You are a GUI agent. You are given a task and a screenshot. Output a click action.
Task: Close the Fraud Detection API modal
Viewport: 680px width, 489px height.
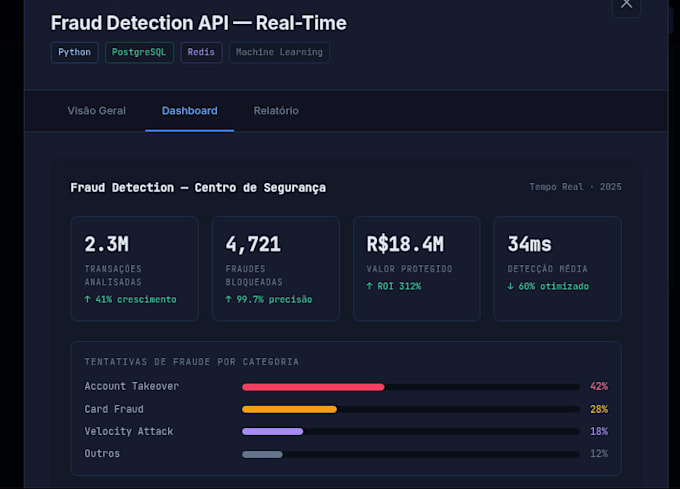626,5
